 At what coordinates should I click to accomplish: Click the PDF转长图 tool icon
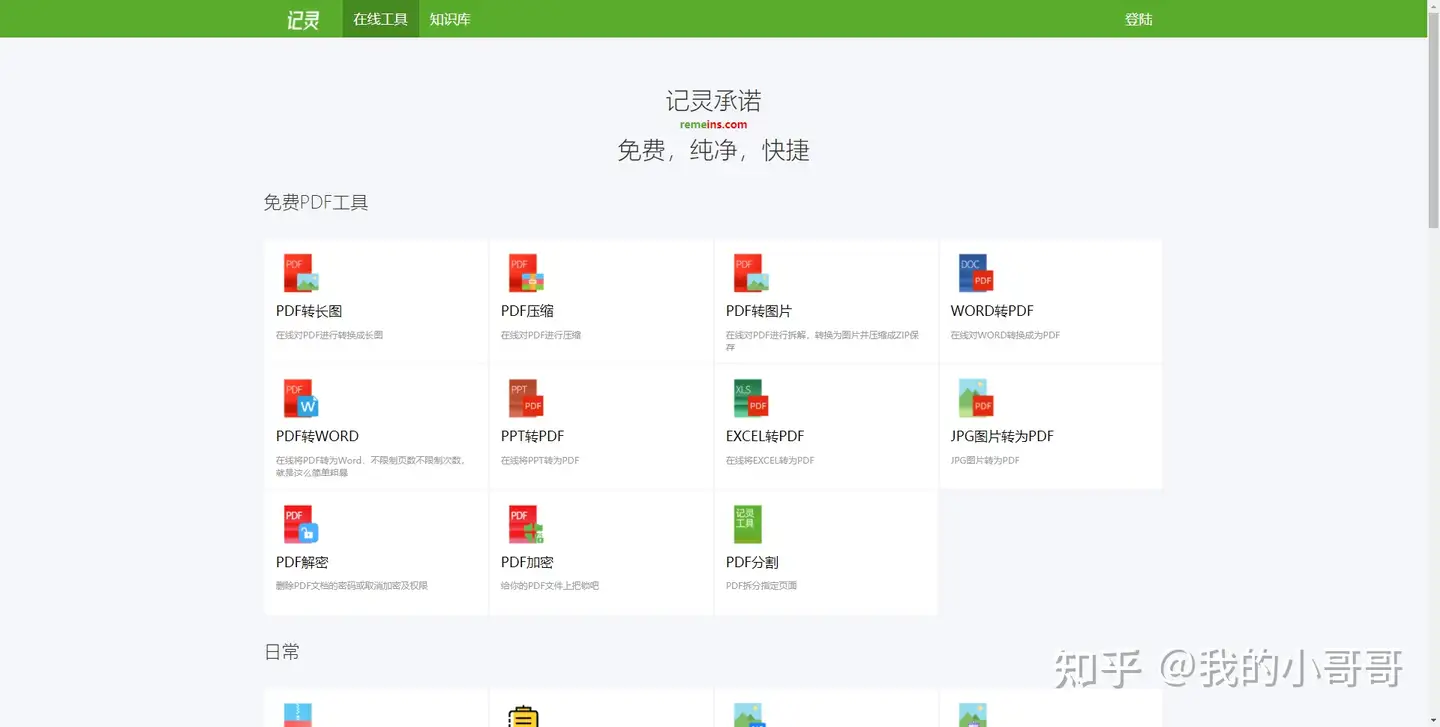tap(301, 274)
